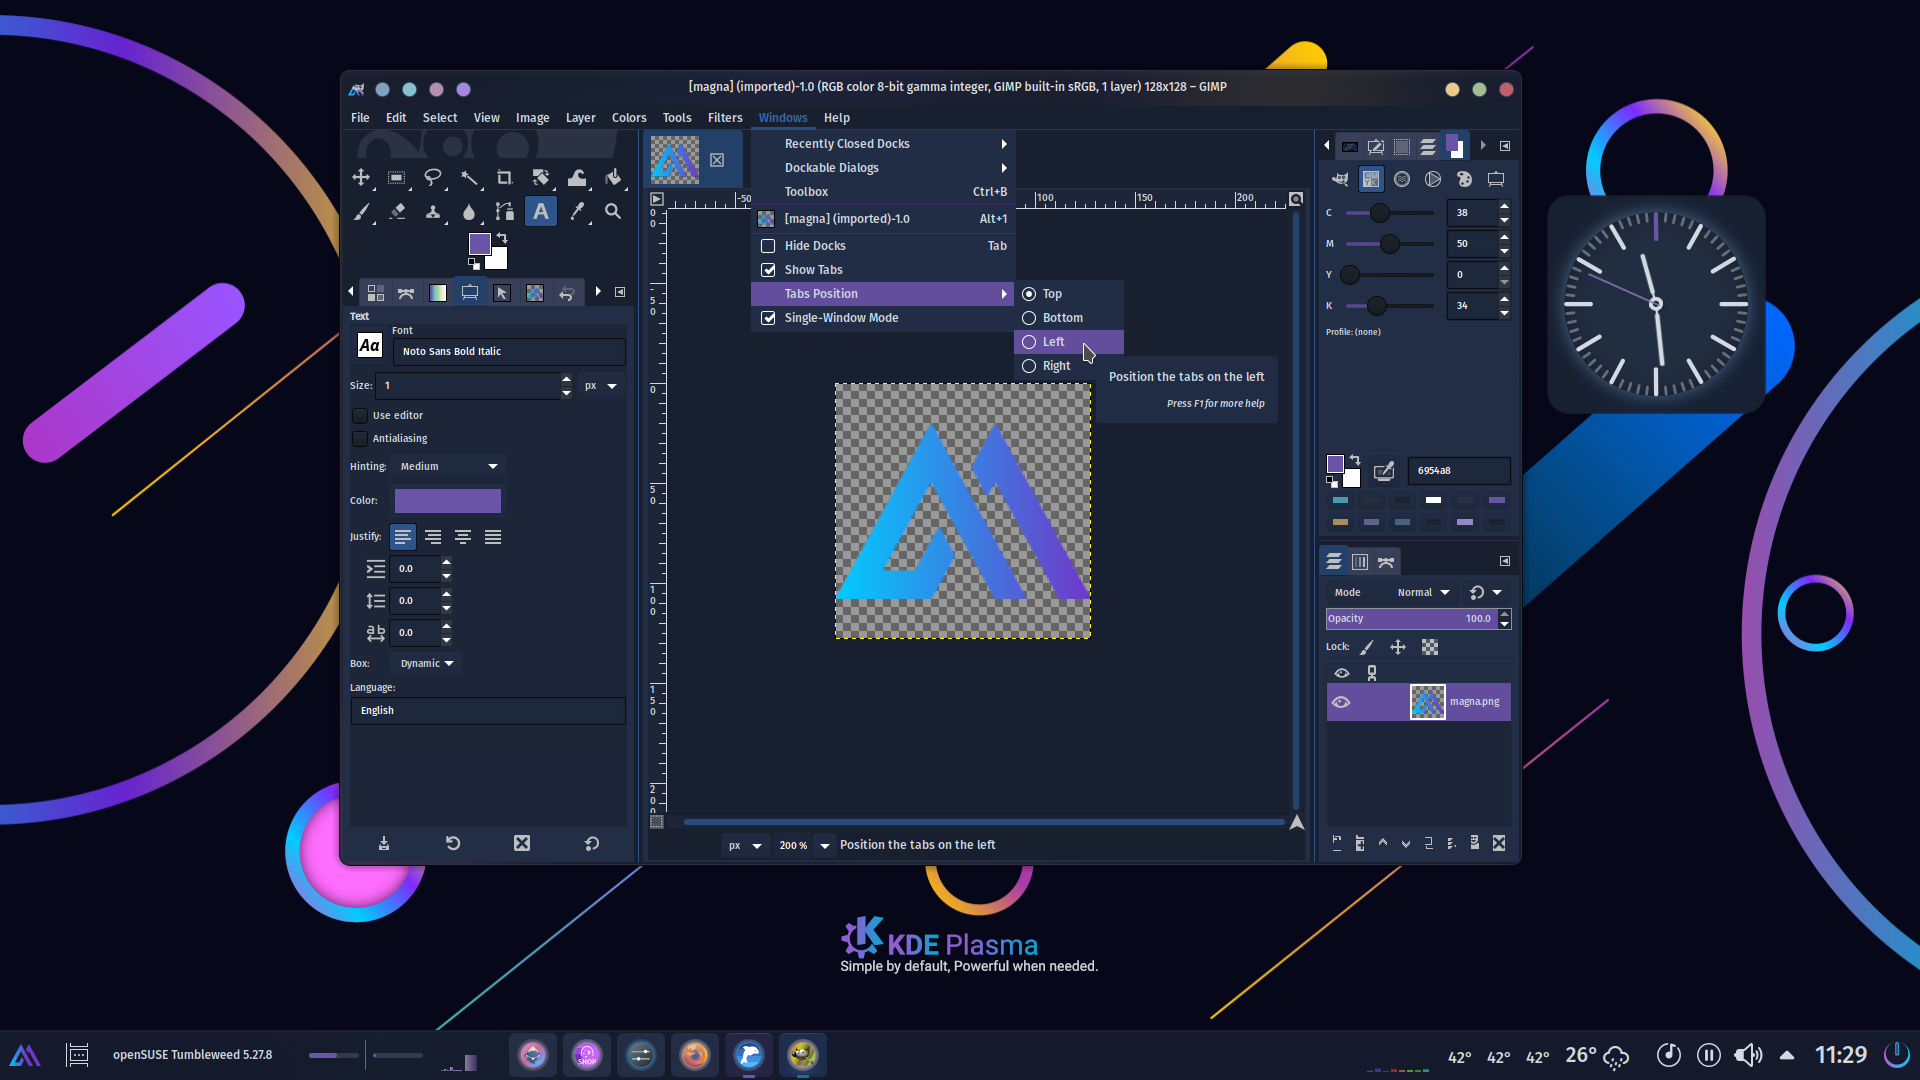Select the Zoom magnifier tool
Screen dimensions: 1920x1080
coord(613,212)
